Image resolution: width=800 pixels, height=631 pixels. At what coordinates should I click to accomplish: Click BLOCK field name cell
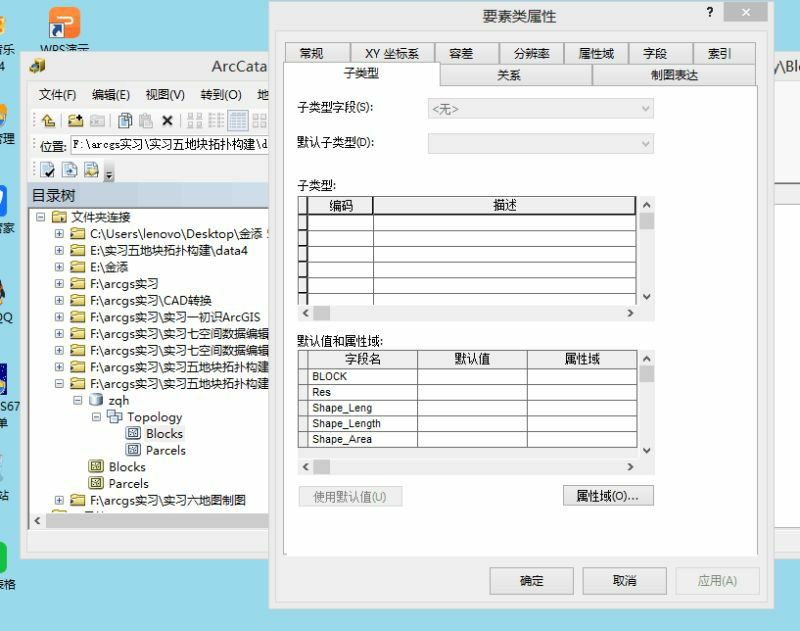point(363,376)
